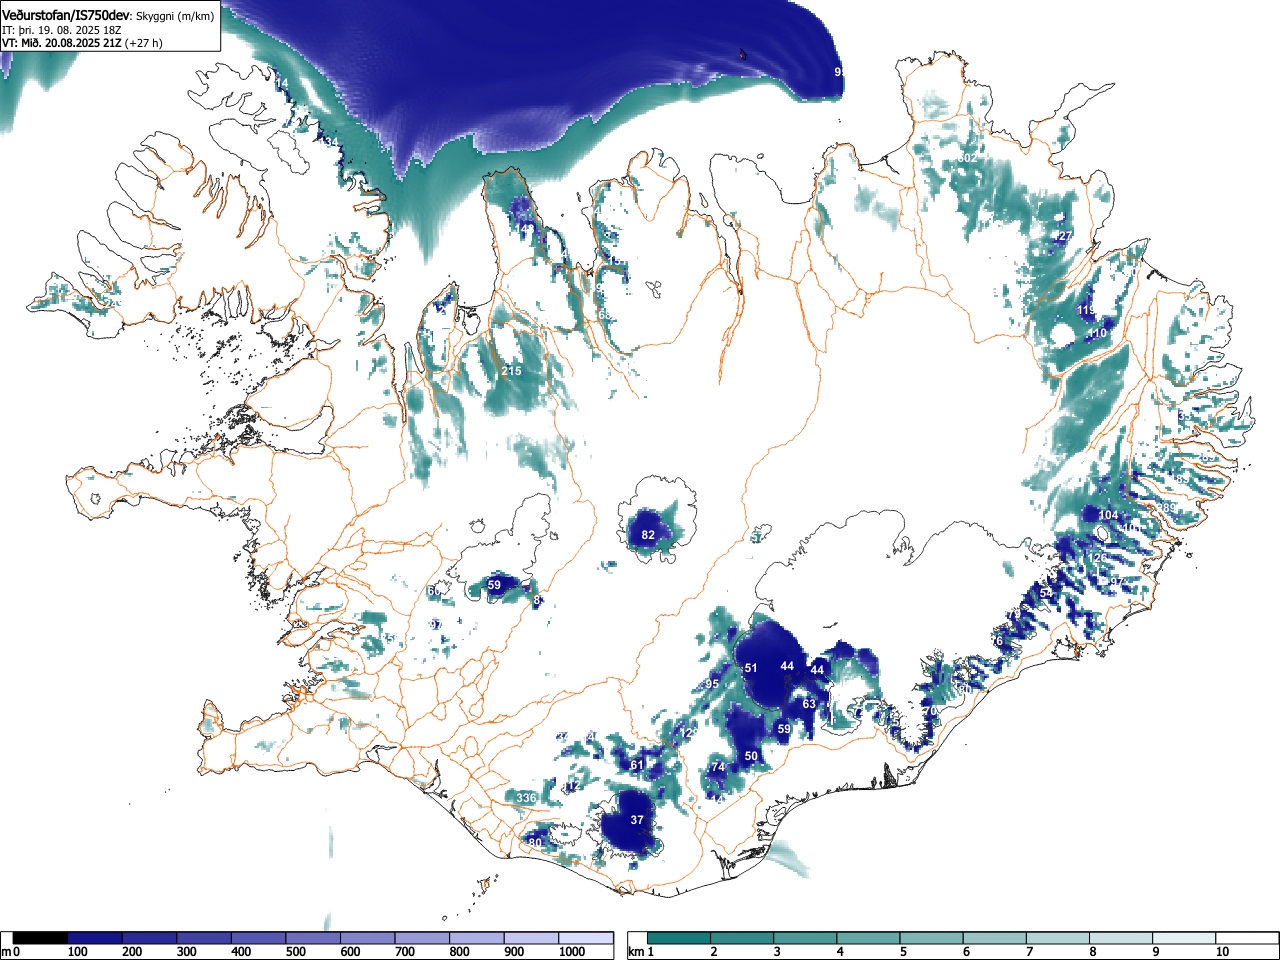Click the 'km 1' label of kilometer legend
1280x960 pixels.
pyautogui.click(x=641, y=952)
